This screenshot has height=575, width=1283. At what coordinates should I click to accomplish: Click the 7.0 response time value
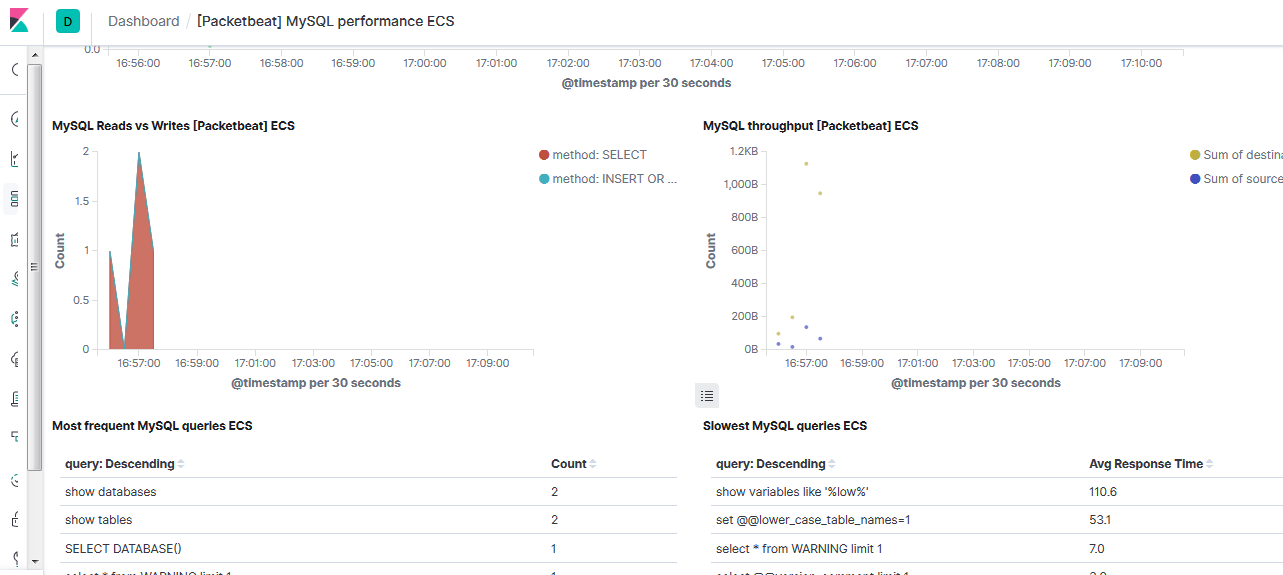1097,548
